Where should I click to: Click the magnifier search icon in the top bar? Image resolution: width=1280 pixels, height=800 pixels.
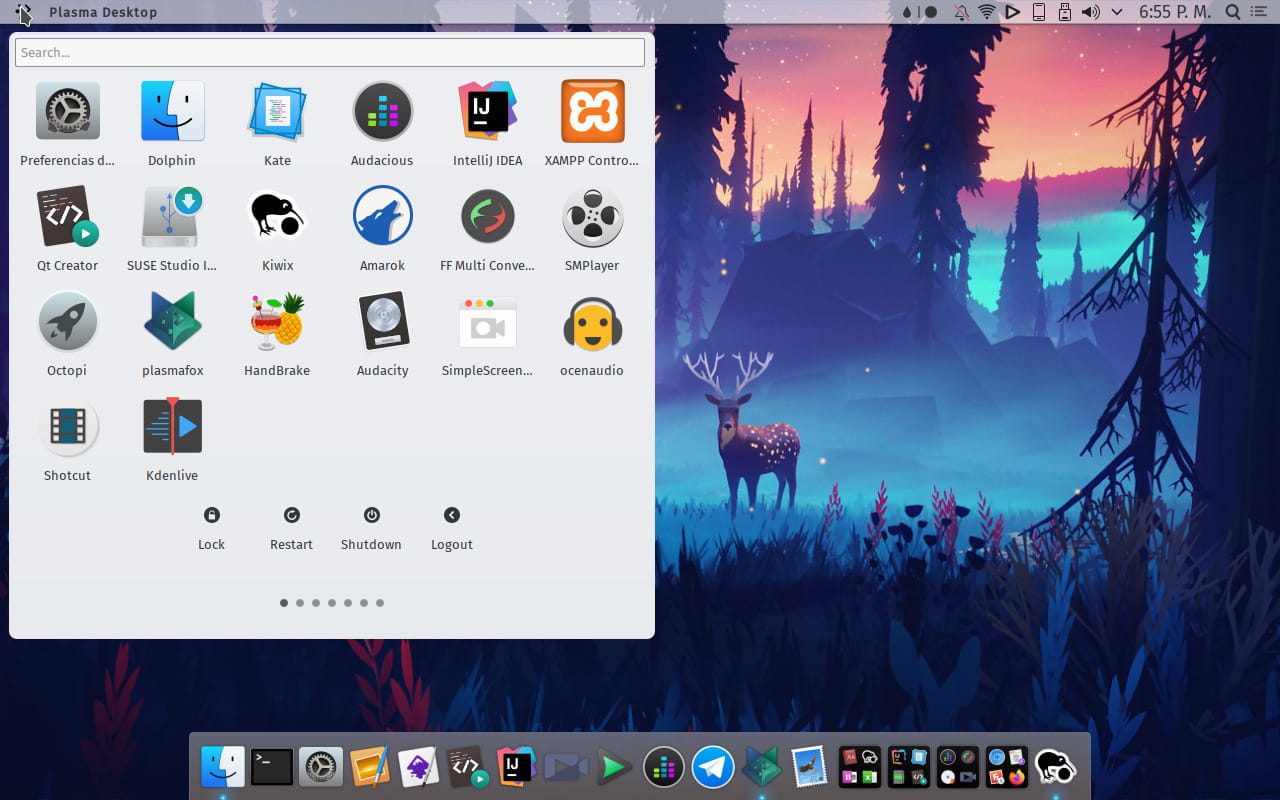click(1233, 12)
